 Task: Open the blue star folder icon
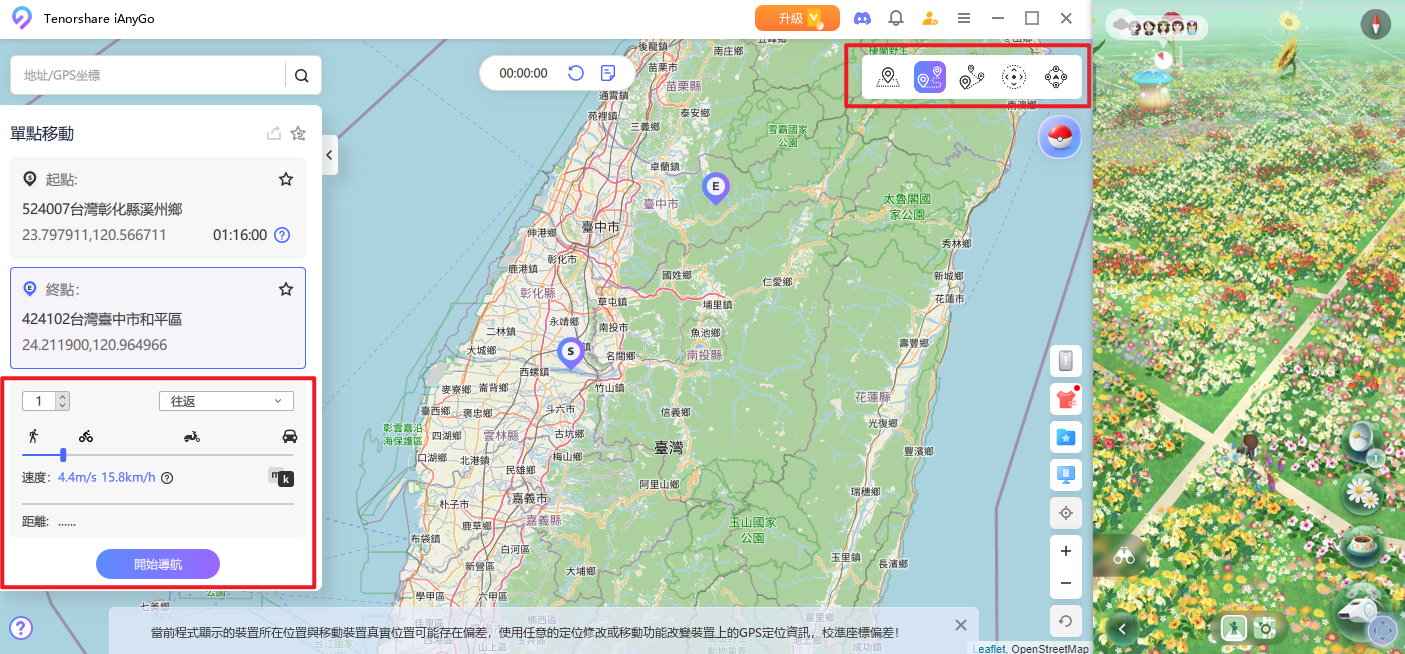(1066, 437)
